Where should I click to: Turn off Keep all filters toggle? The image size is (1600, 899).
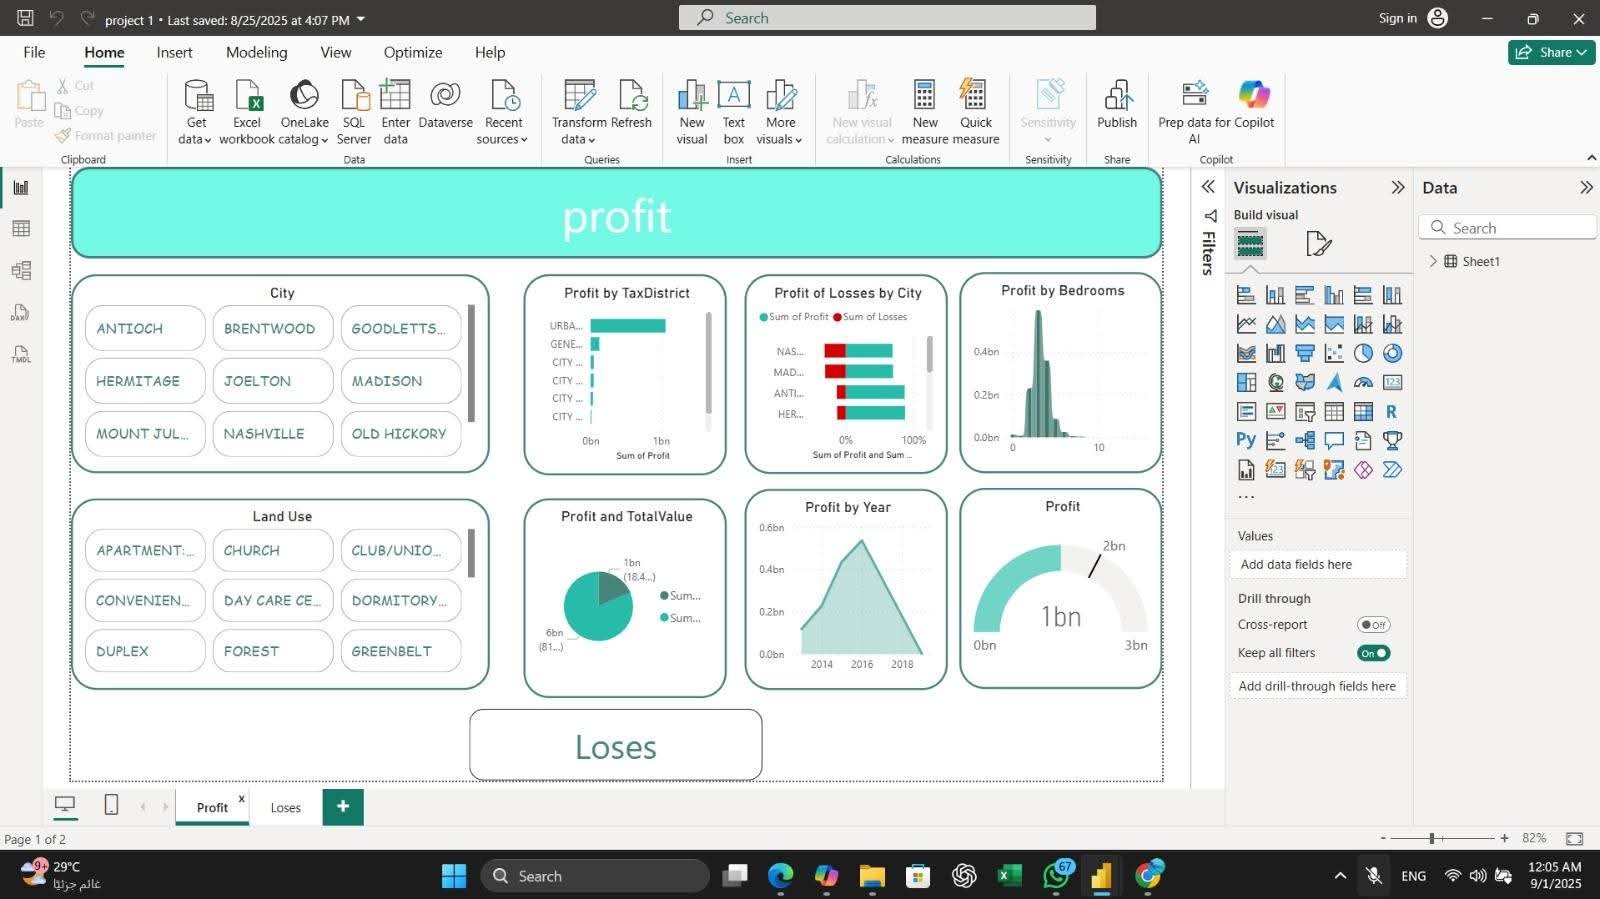[1373, 653]
